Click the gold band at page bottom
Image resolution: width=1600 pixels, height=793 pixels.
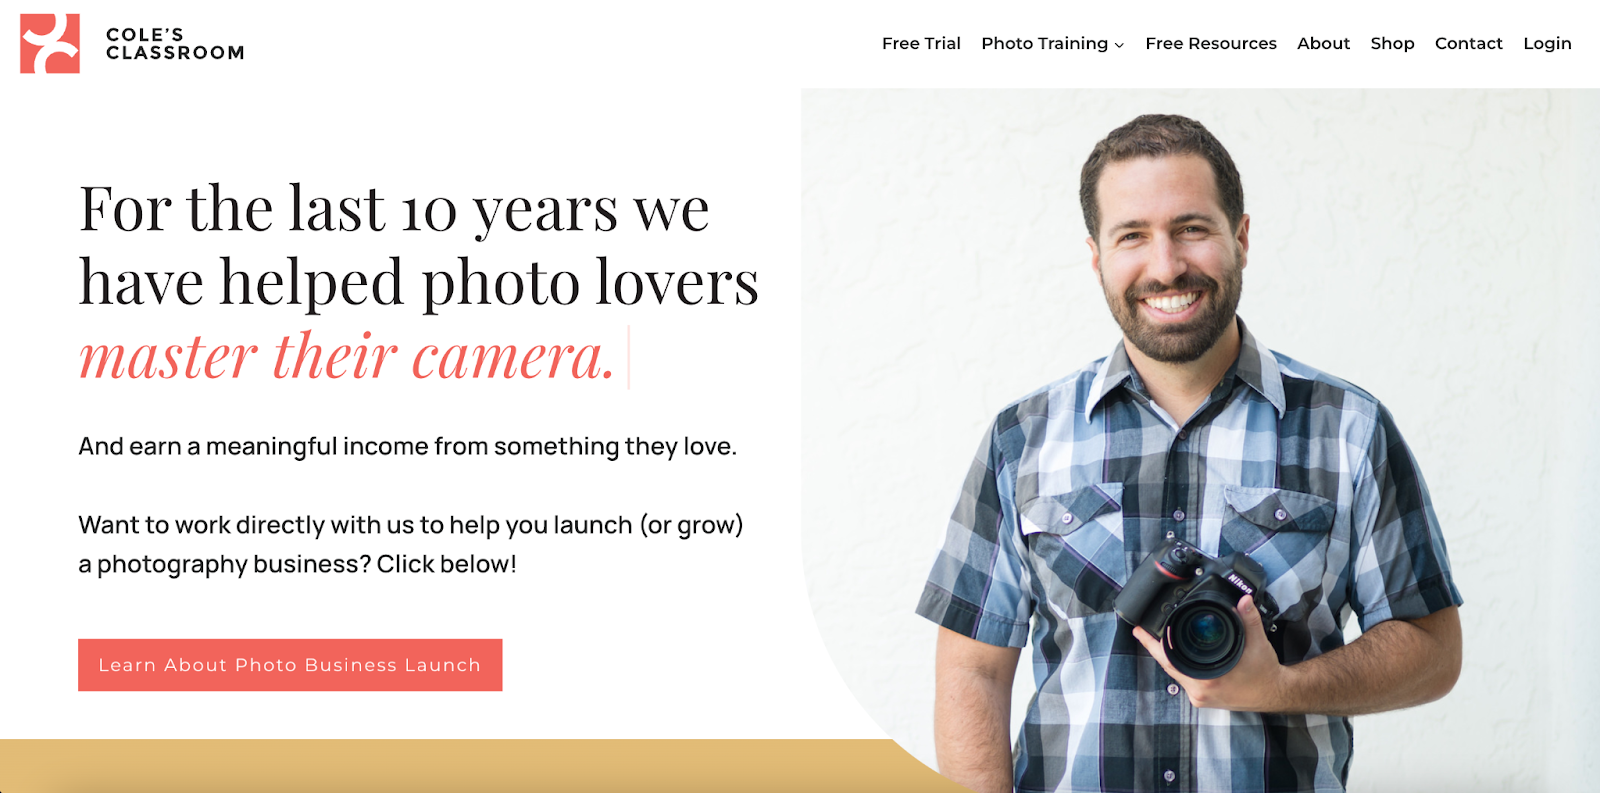click(x=470, y=766)
